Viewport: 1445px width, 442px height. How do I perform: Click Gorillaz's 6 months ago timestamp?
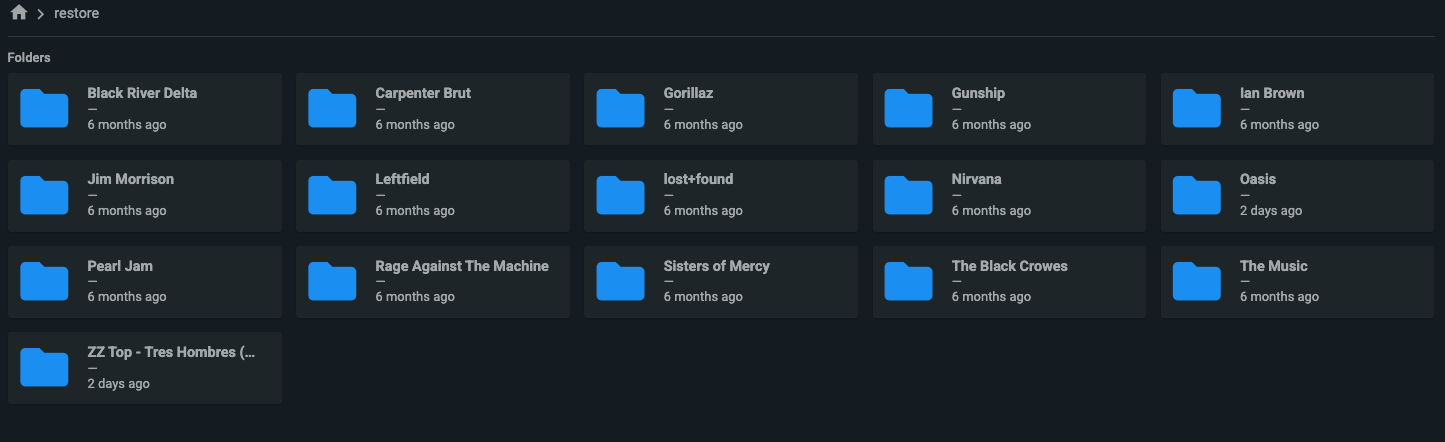click(703, 125)
